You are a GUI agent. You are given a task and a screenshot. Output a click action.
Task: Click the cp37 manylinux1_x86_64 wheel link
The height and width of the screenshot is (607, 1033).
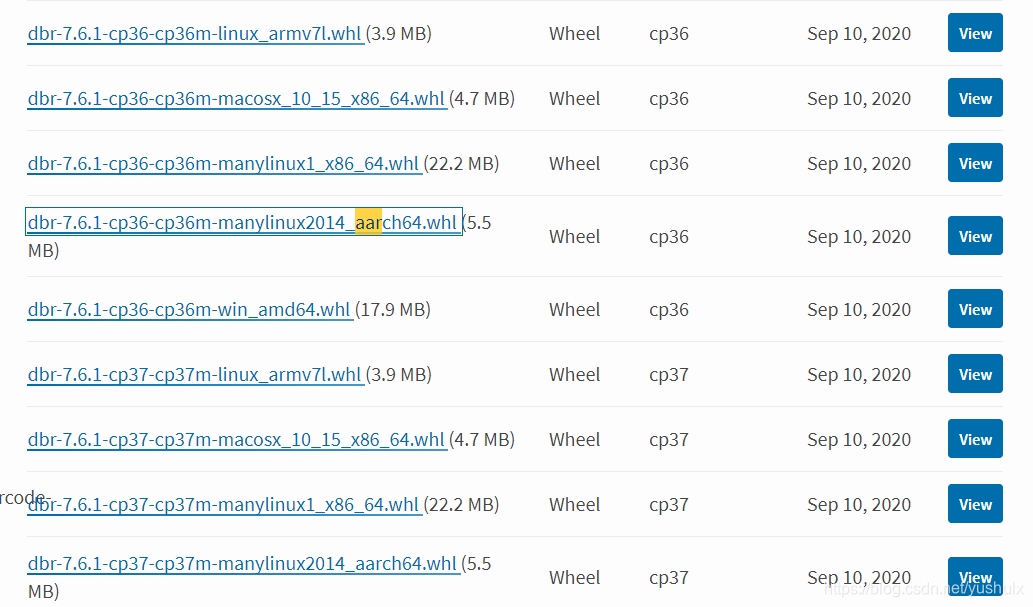coord(224,504)
